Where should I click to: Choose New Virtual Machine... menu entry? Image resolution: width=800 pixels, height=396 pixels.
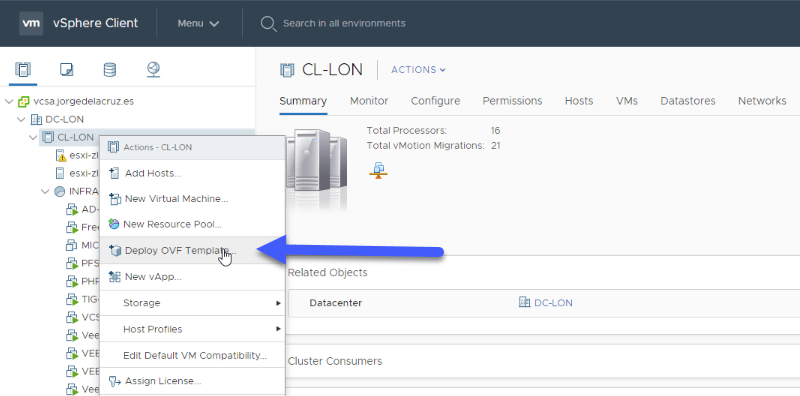click(x=192, y=199)
